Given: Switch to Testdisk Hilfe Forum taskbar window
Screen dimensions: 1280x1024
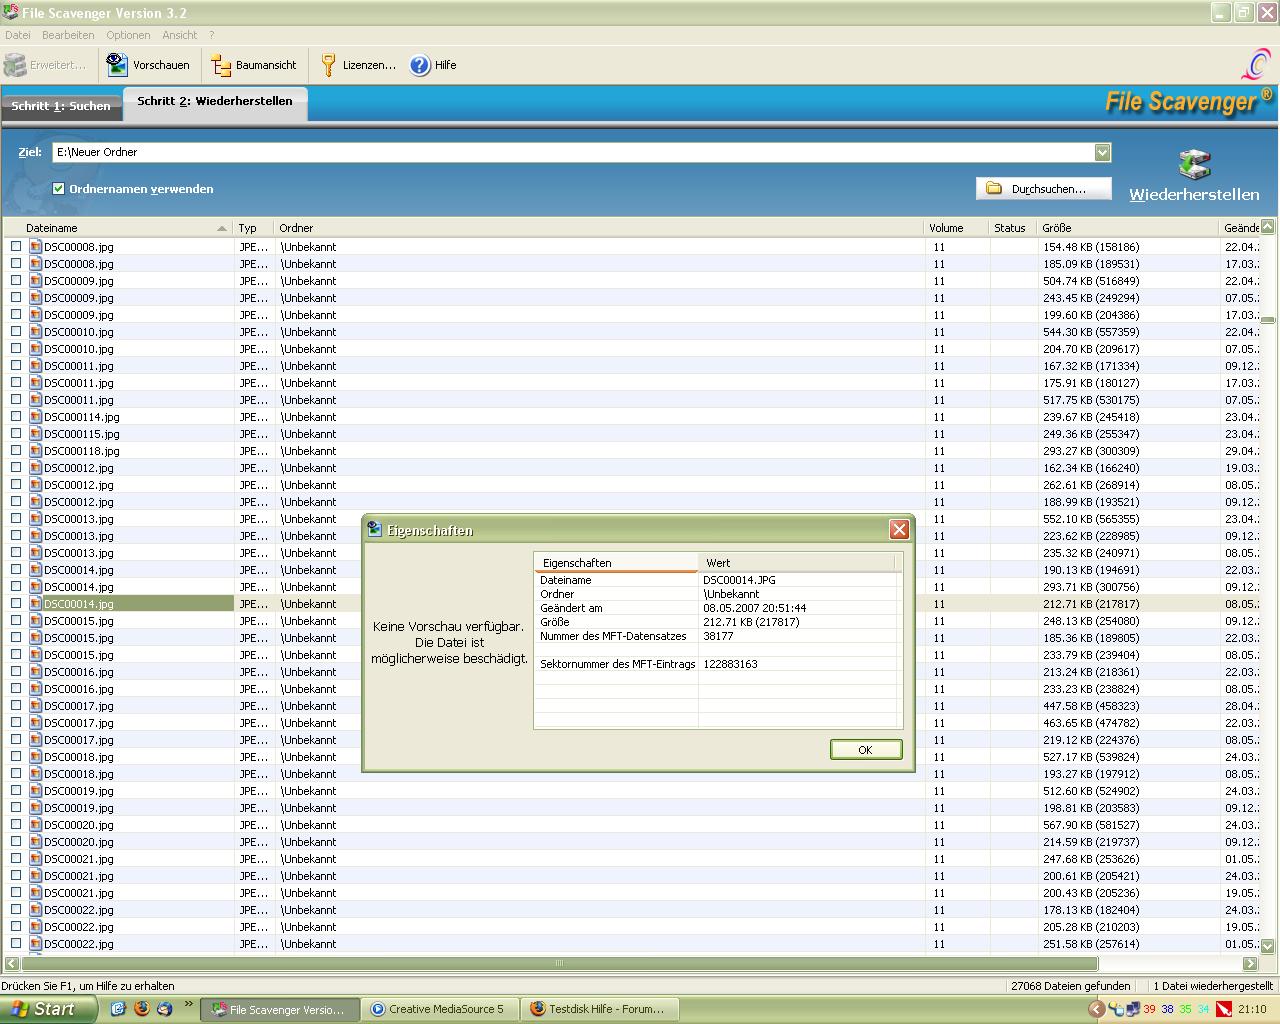Looking at the screenshot, I should click(599, 1009).
